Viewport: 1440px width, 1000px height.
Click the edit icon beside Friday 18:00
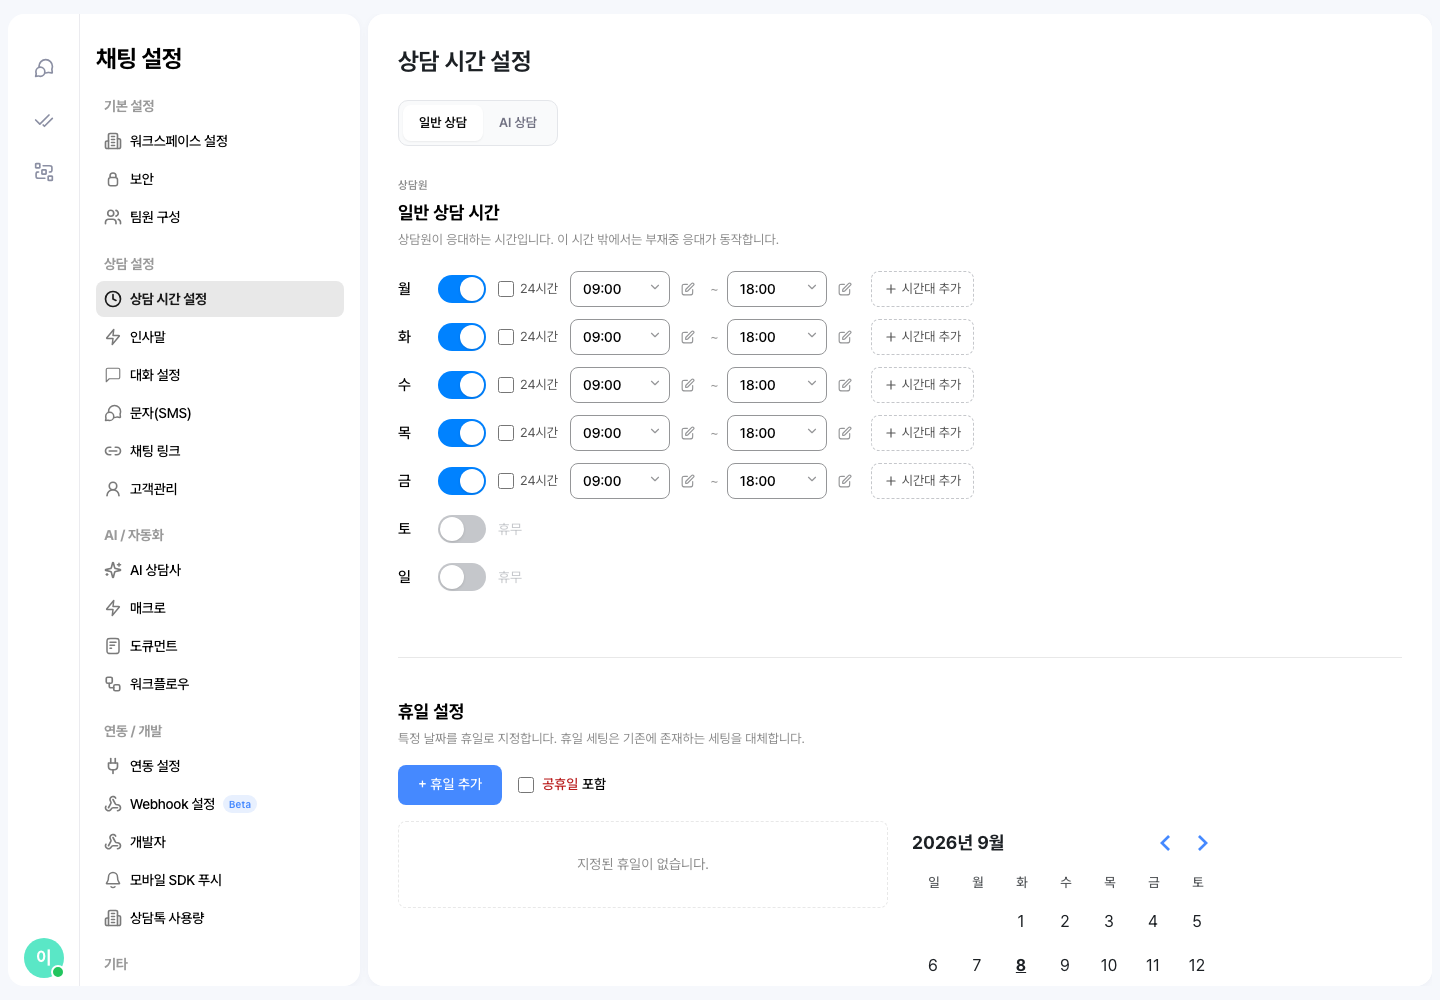[x=845, y=481]
